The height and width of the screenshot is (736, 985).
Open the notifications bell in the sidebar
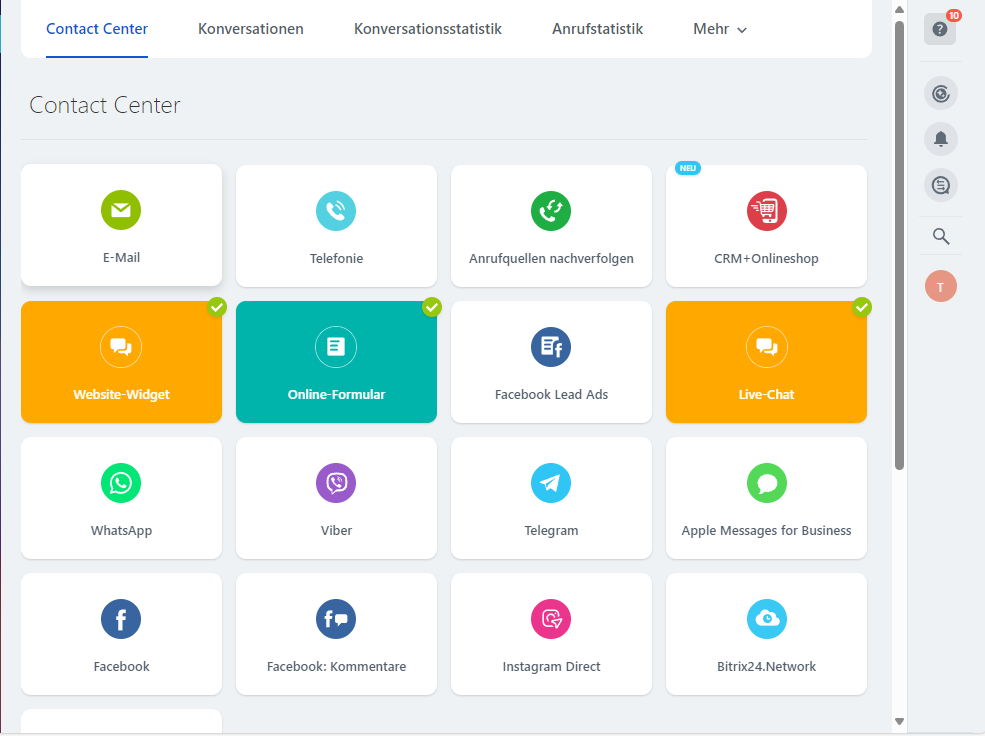click(940, 139)
